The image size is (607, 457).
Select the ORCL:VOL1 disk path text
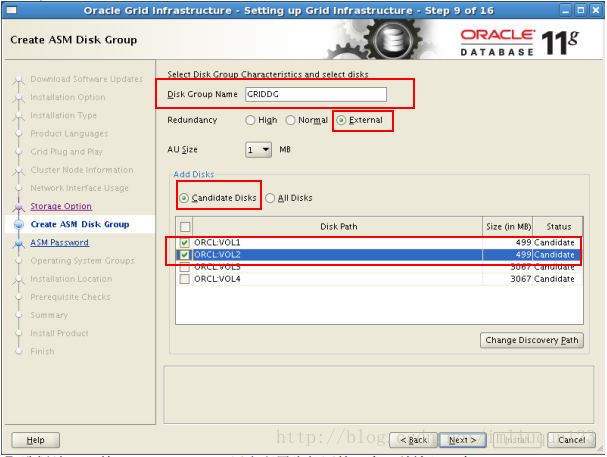click(217, 243)
